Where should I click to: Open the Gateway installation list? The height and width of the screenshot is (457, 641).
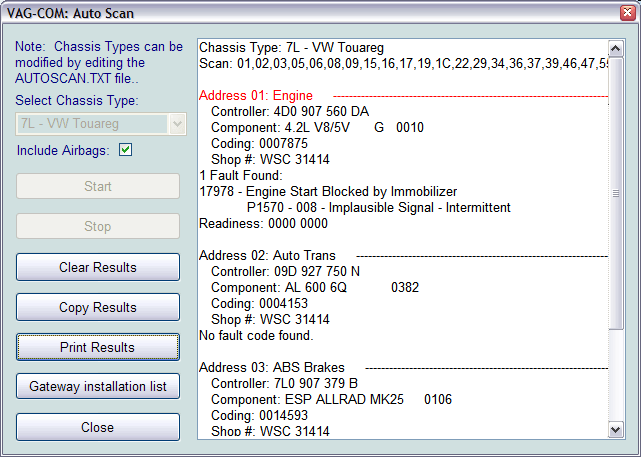98,387
